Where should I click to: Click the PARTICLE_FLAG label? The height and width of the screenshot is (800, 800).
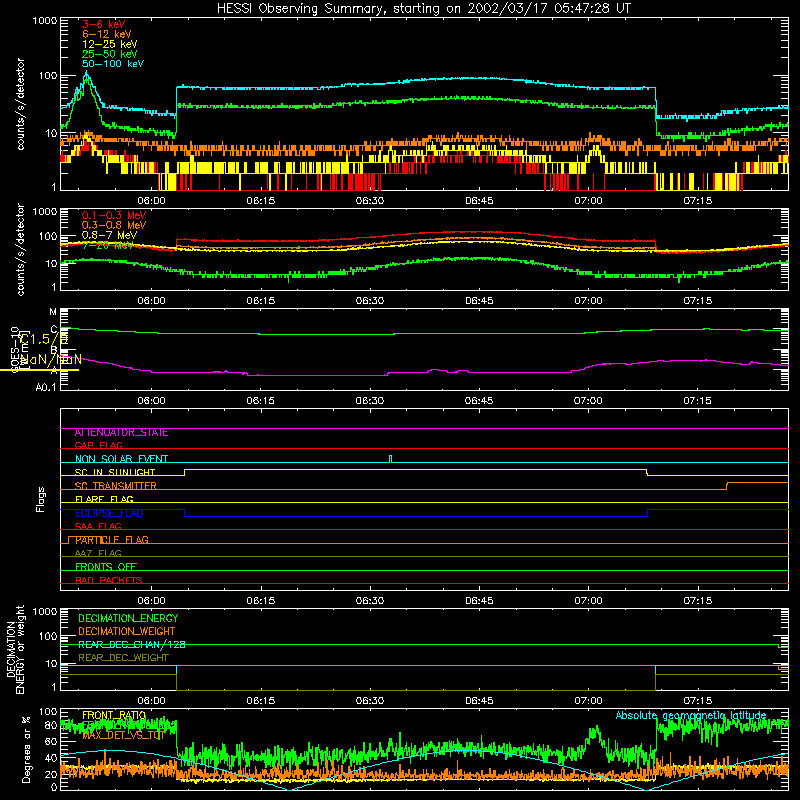click(112, 540)
